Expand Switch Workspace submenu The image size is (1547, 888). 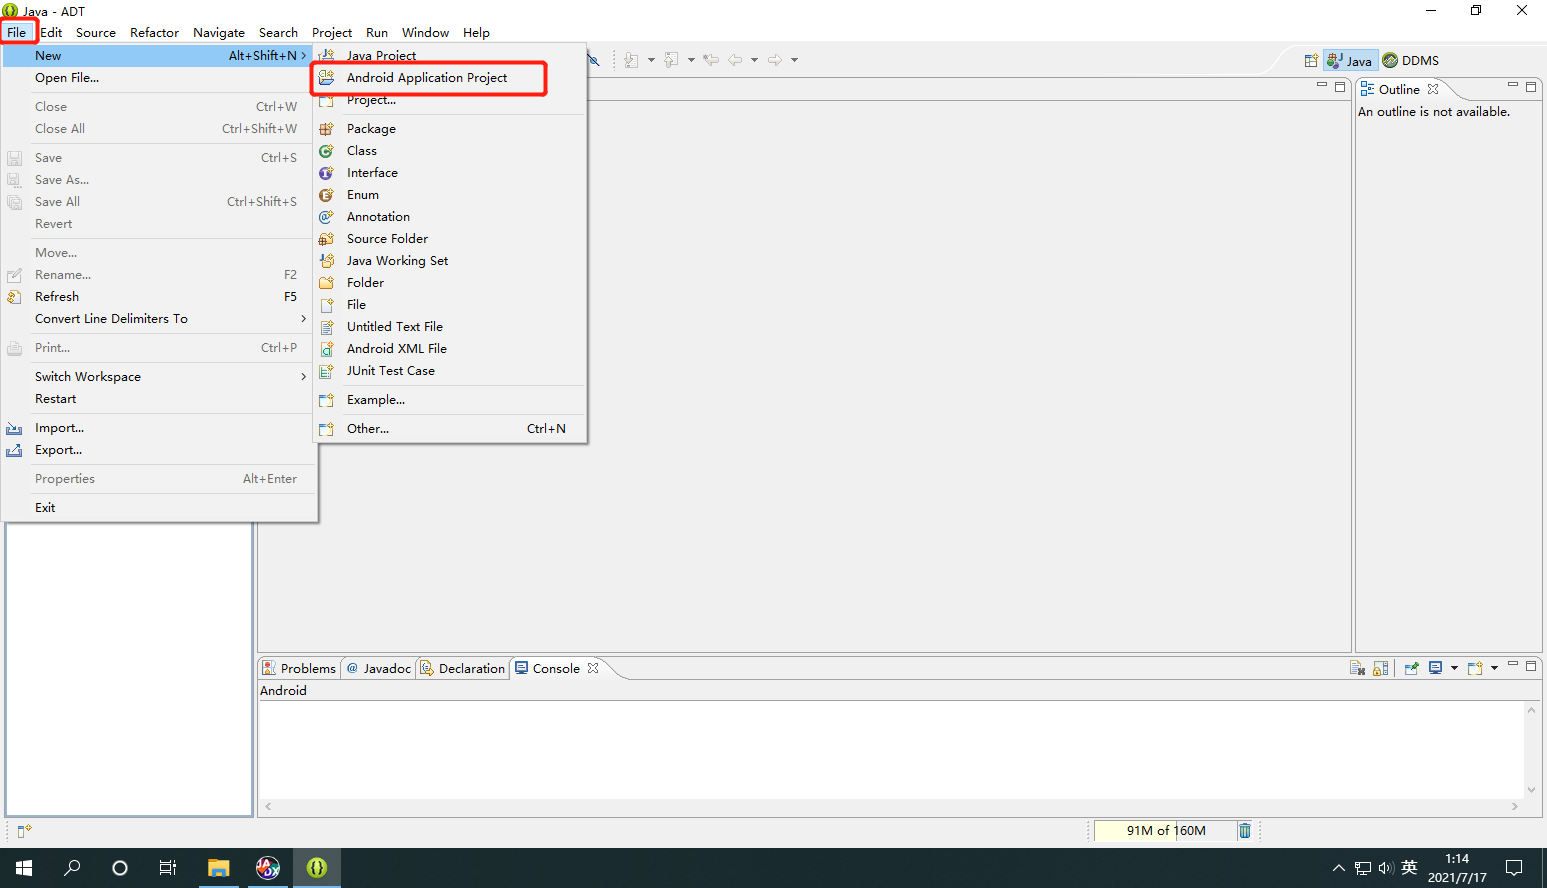click(x=159, y=377)
